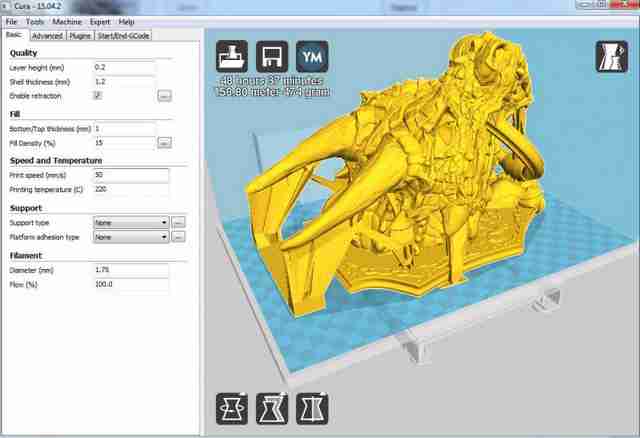Open the Tools menu
This screenshot has width=640, height=438.
(35, 22)
